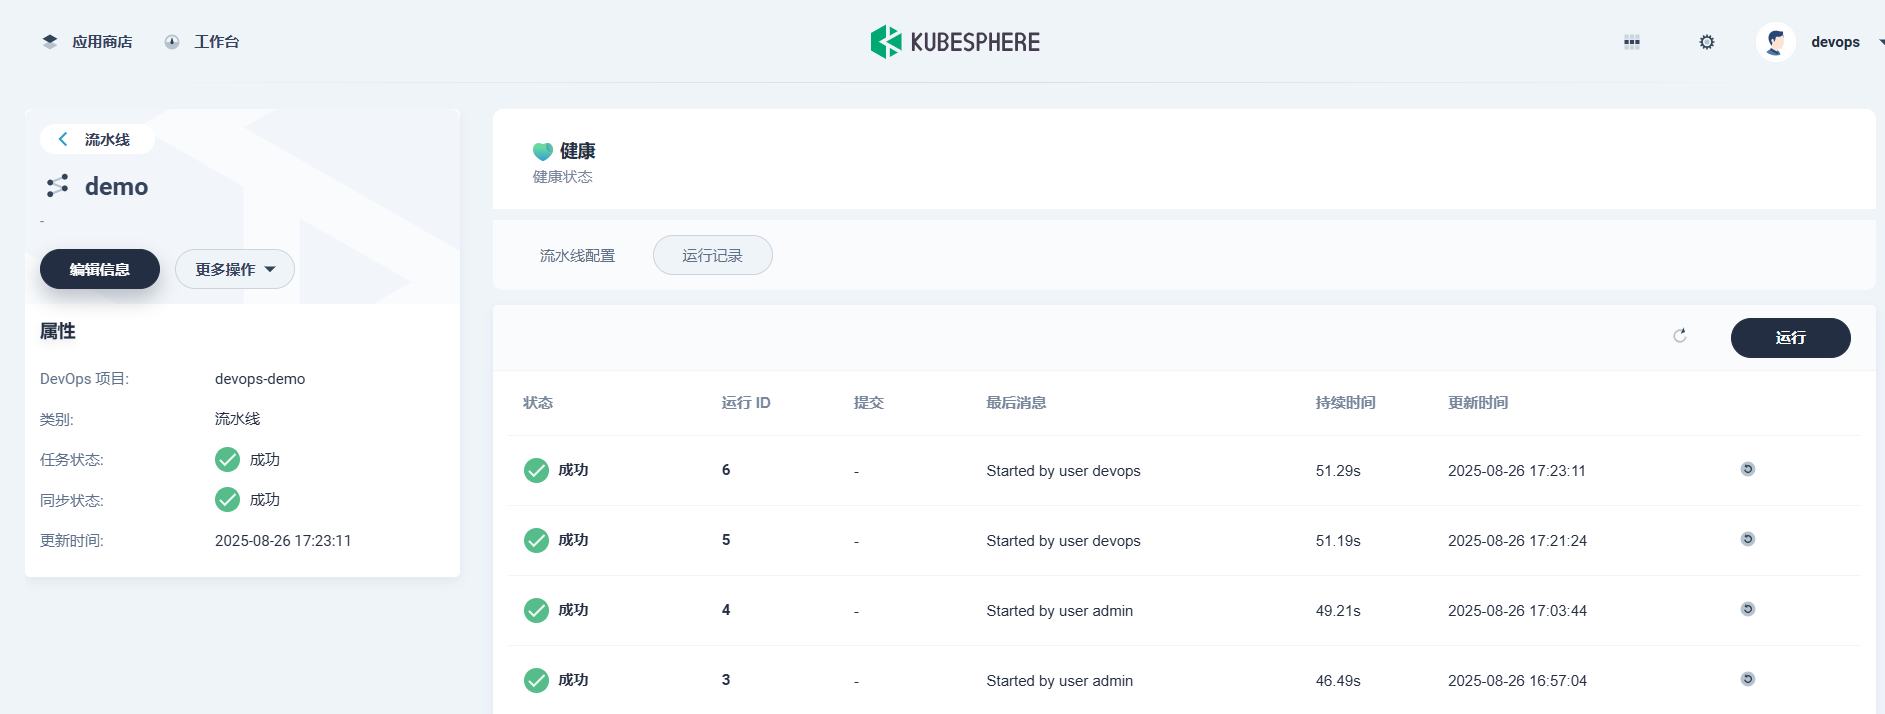Click the 任务状态 success check icon

pos(227,459)
